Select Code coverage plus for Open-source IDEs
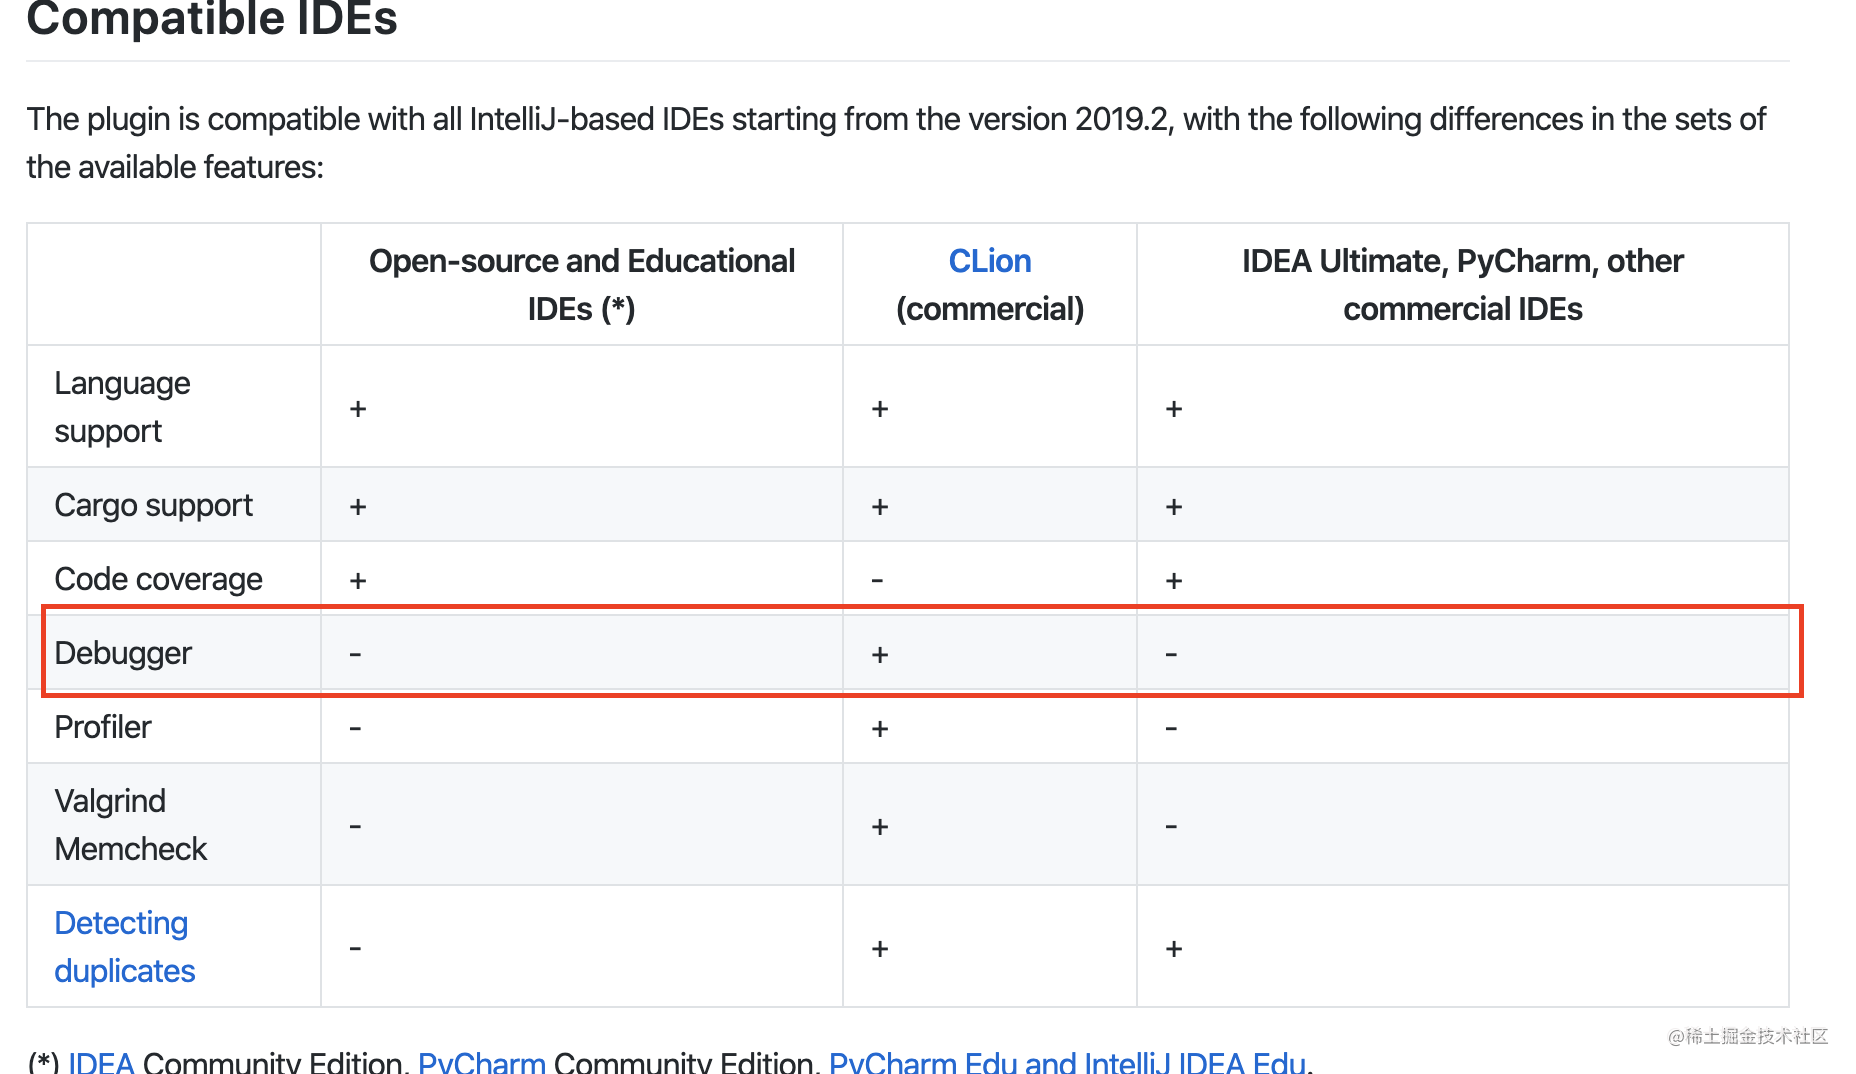1856x1074 pixels. pyautogui.click(x=358, y=581)
